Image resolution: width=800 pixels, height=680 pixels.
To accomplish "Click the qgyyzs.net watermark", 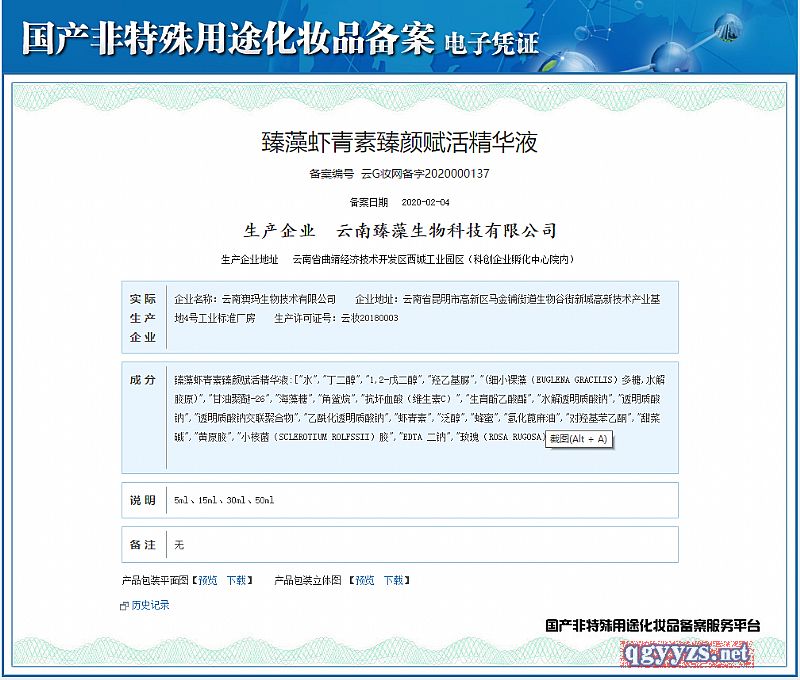I will click(687, 654).
